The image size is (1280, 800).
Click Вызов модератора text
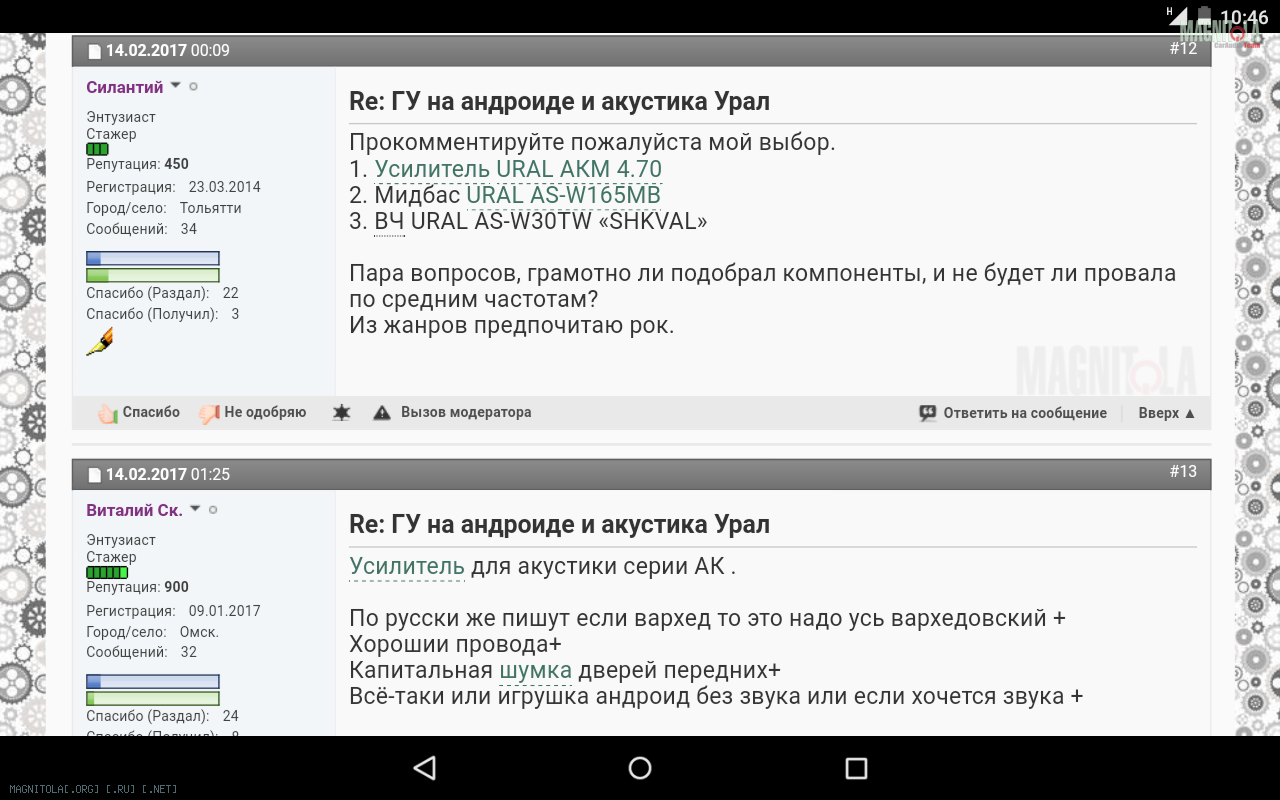[x=466, y=412]
